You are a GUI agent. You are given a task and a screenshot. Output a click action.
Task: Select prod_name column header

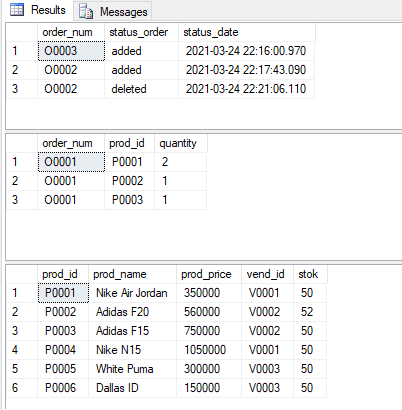132,274
